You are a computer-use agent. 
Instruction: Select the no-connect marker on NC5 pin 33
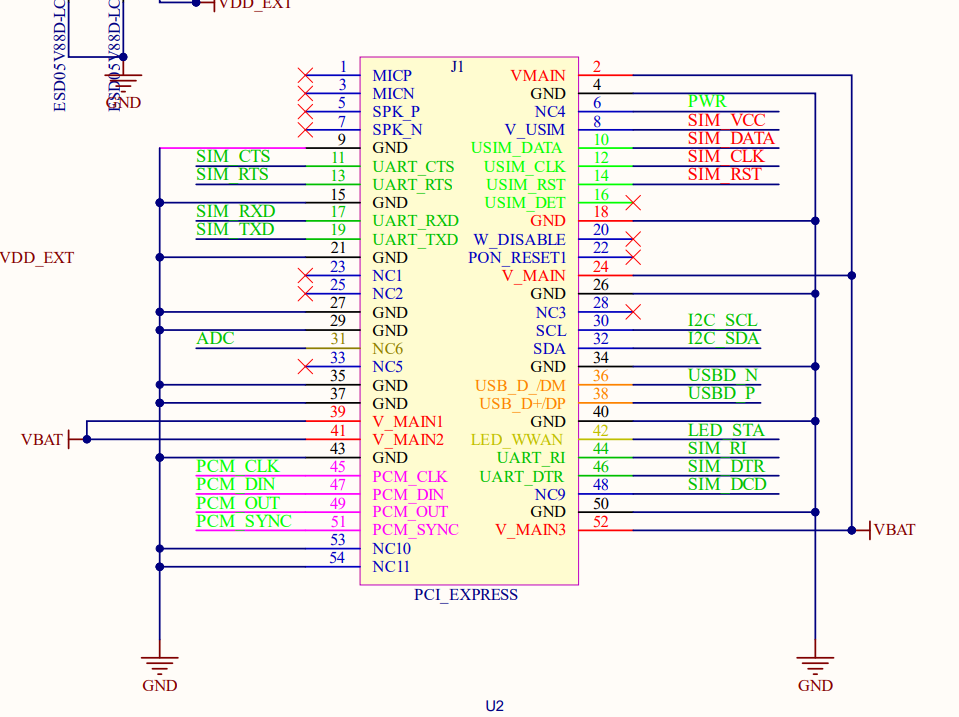306,367
